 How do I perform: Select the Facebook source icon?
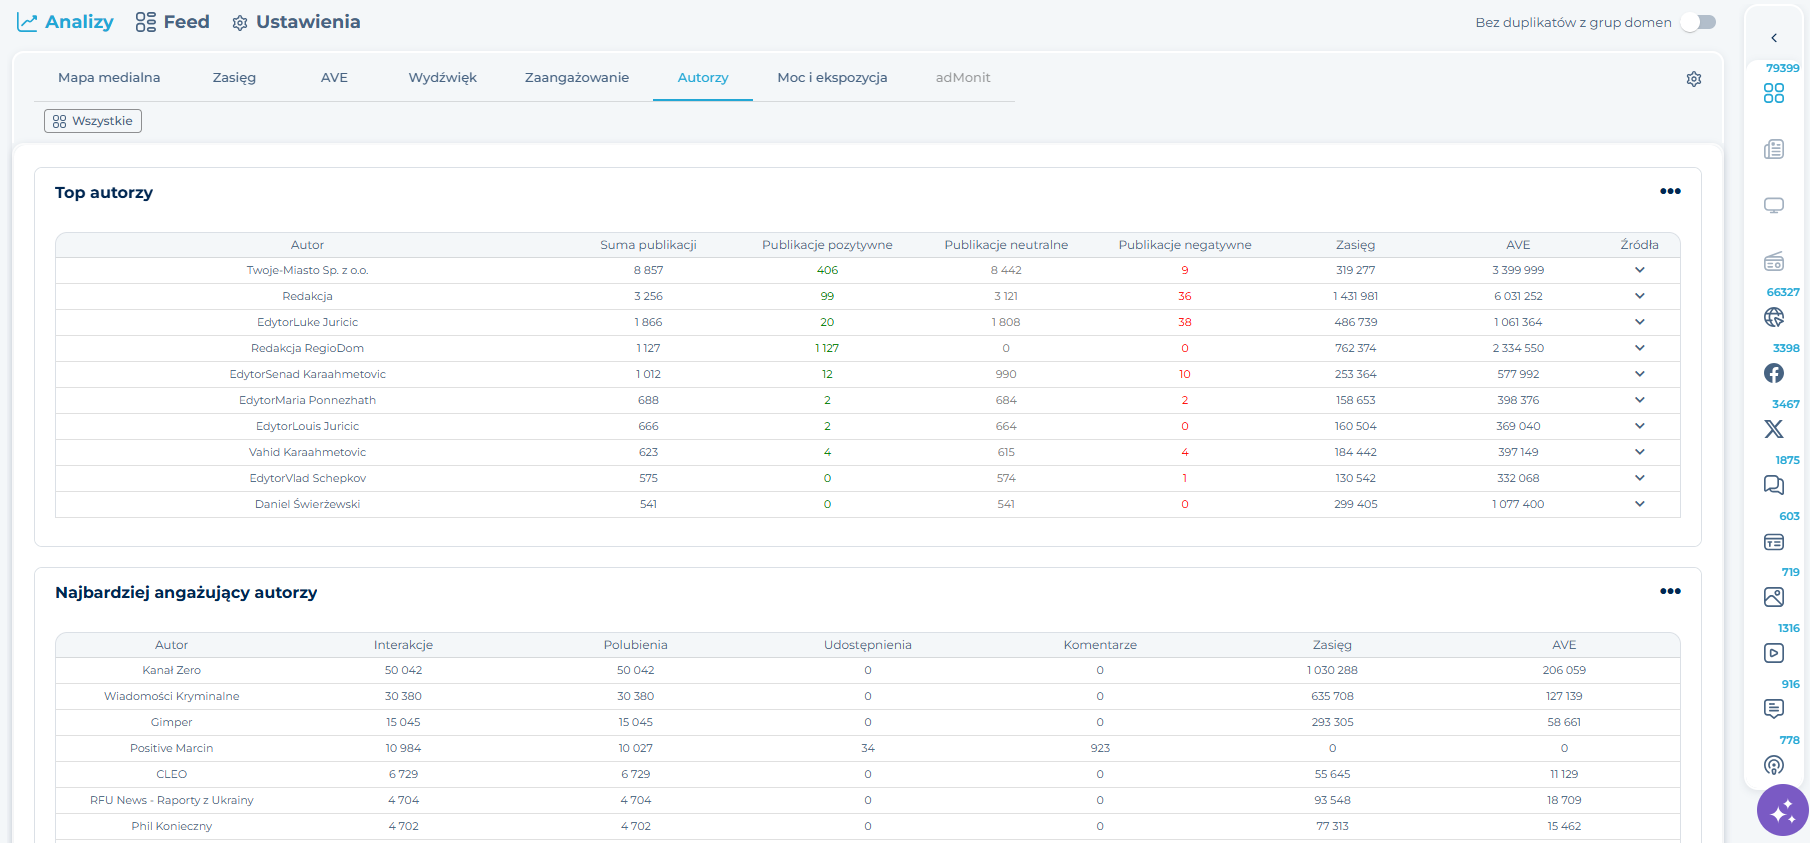(x=1774, y=373)
